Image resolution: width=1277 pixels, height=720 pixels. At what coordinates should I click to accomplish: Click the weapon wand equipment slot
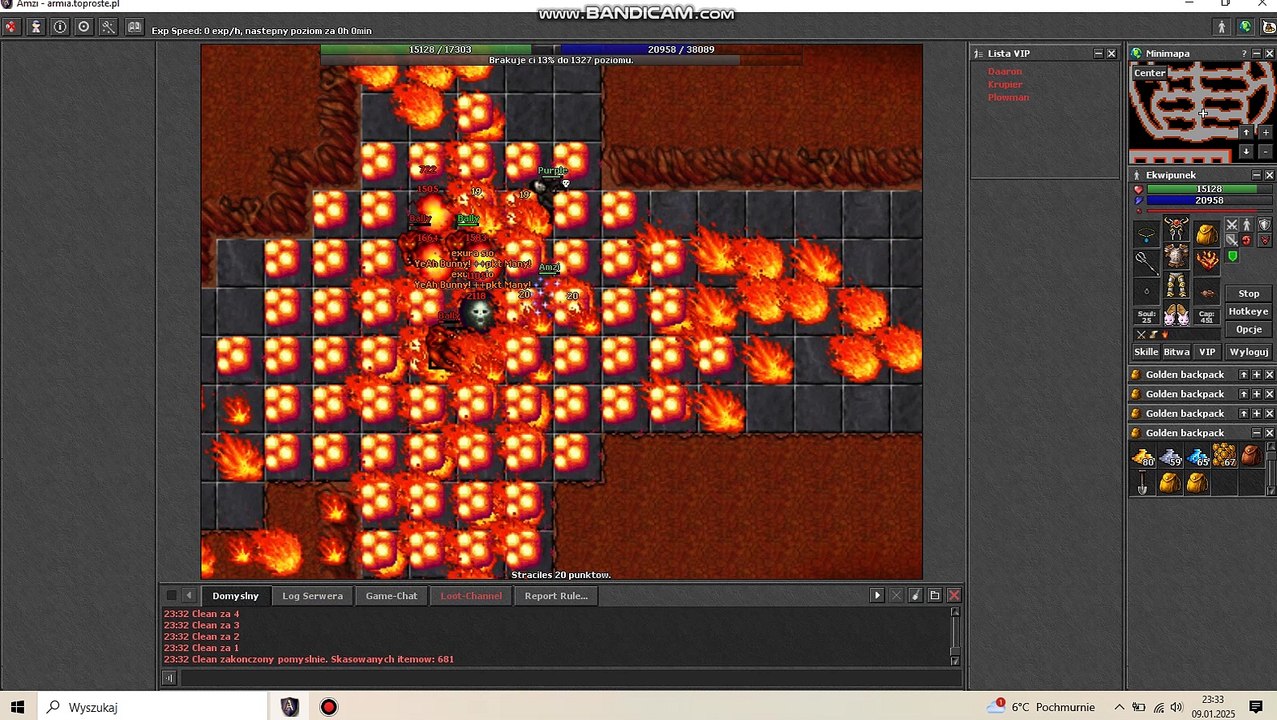pyautogui.click(x=1147, y=262)
